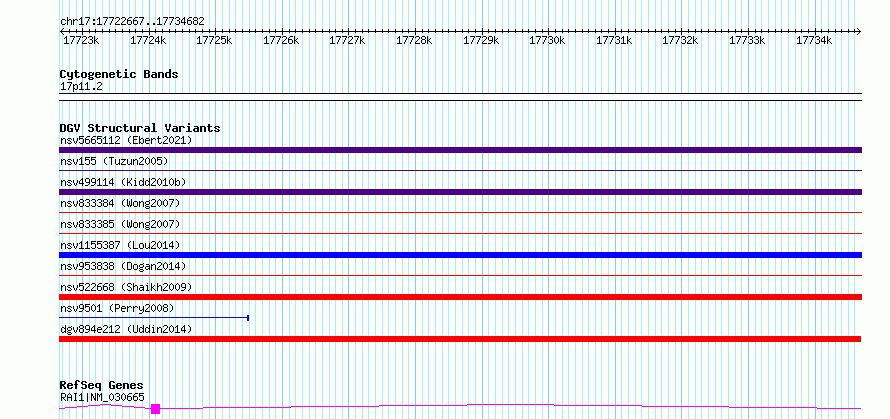This screenshot has height=419, width=890.
Task: Click the 17731k ruler tick label
Action: (614, 40)
